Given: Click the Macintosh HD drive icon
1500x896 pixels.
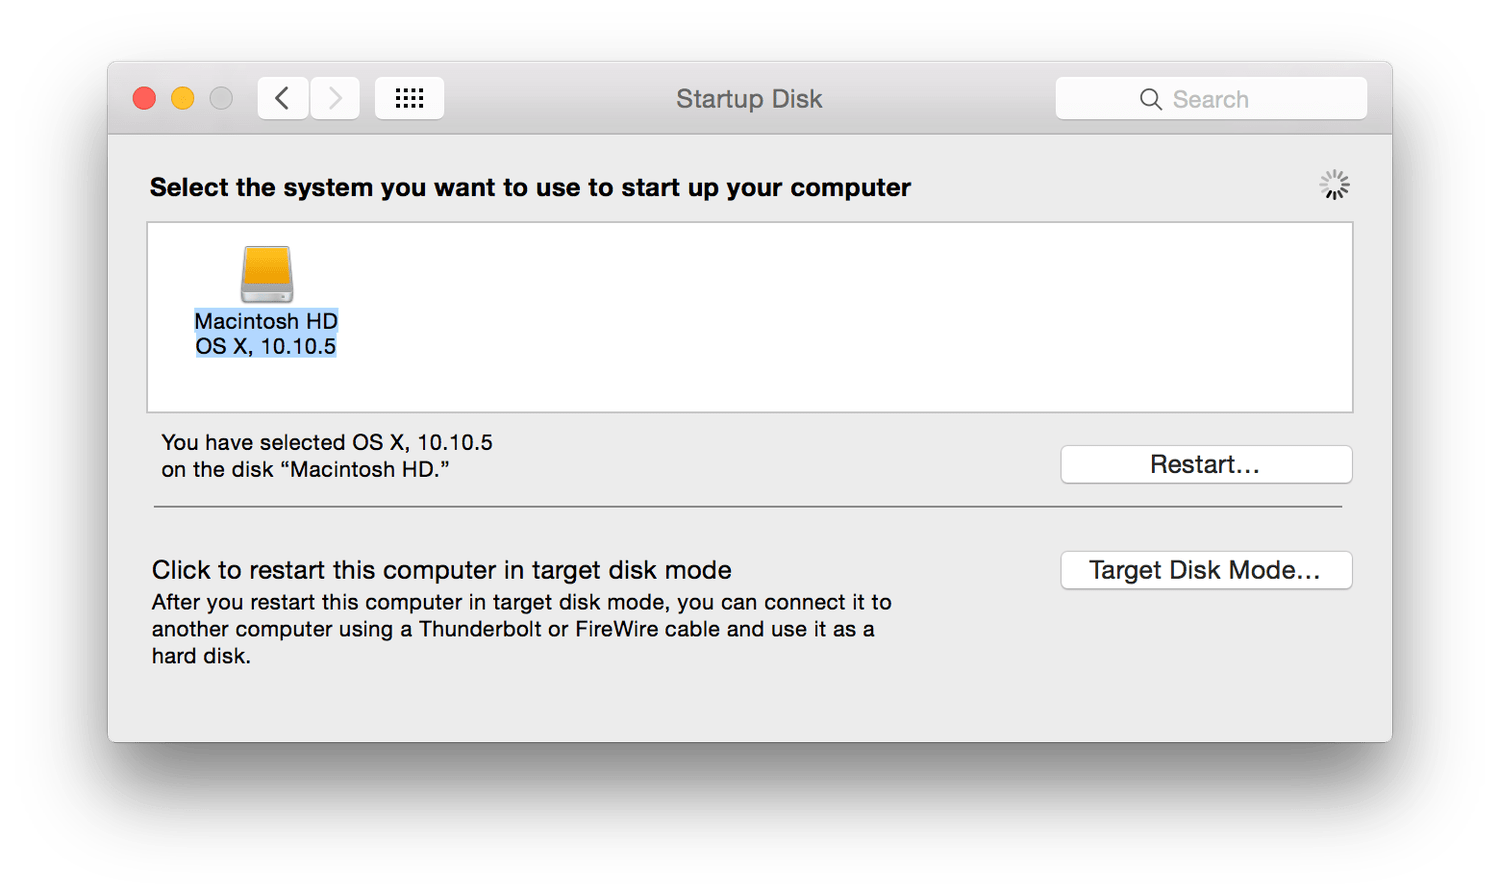Looking at the screenshot, I should pyautogui.click(x=267, y=274).
